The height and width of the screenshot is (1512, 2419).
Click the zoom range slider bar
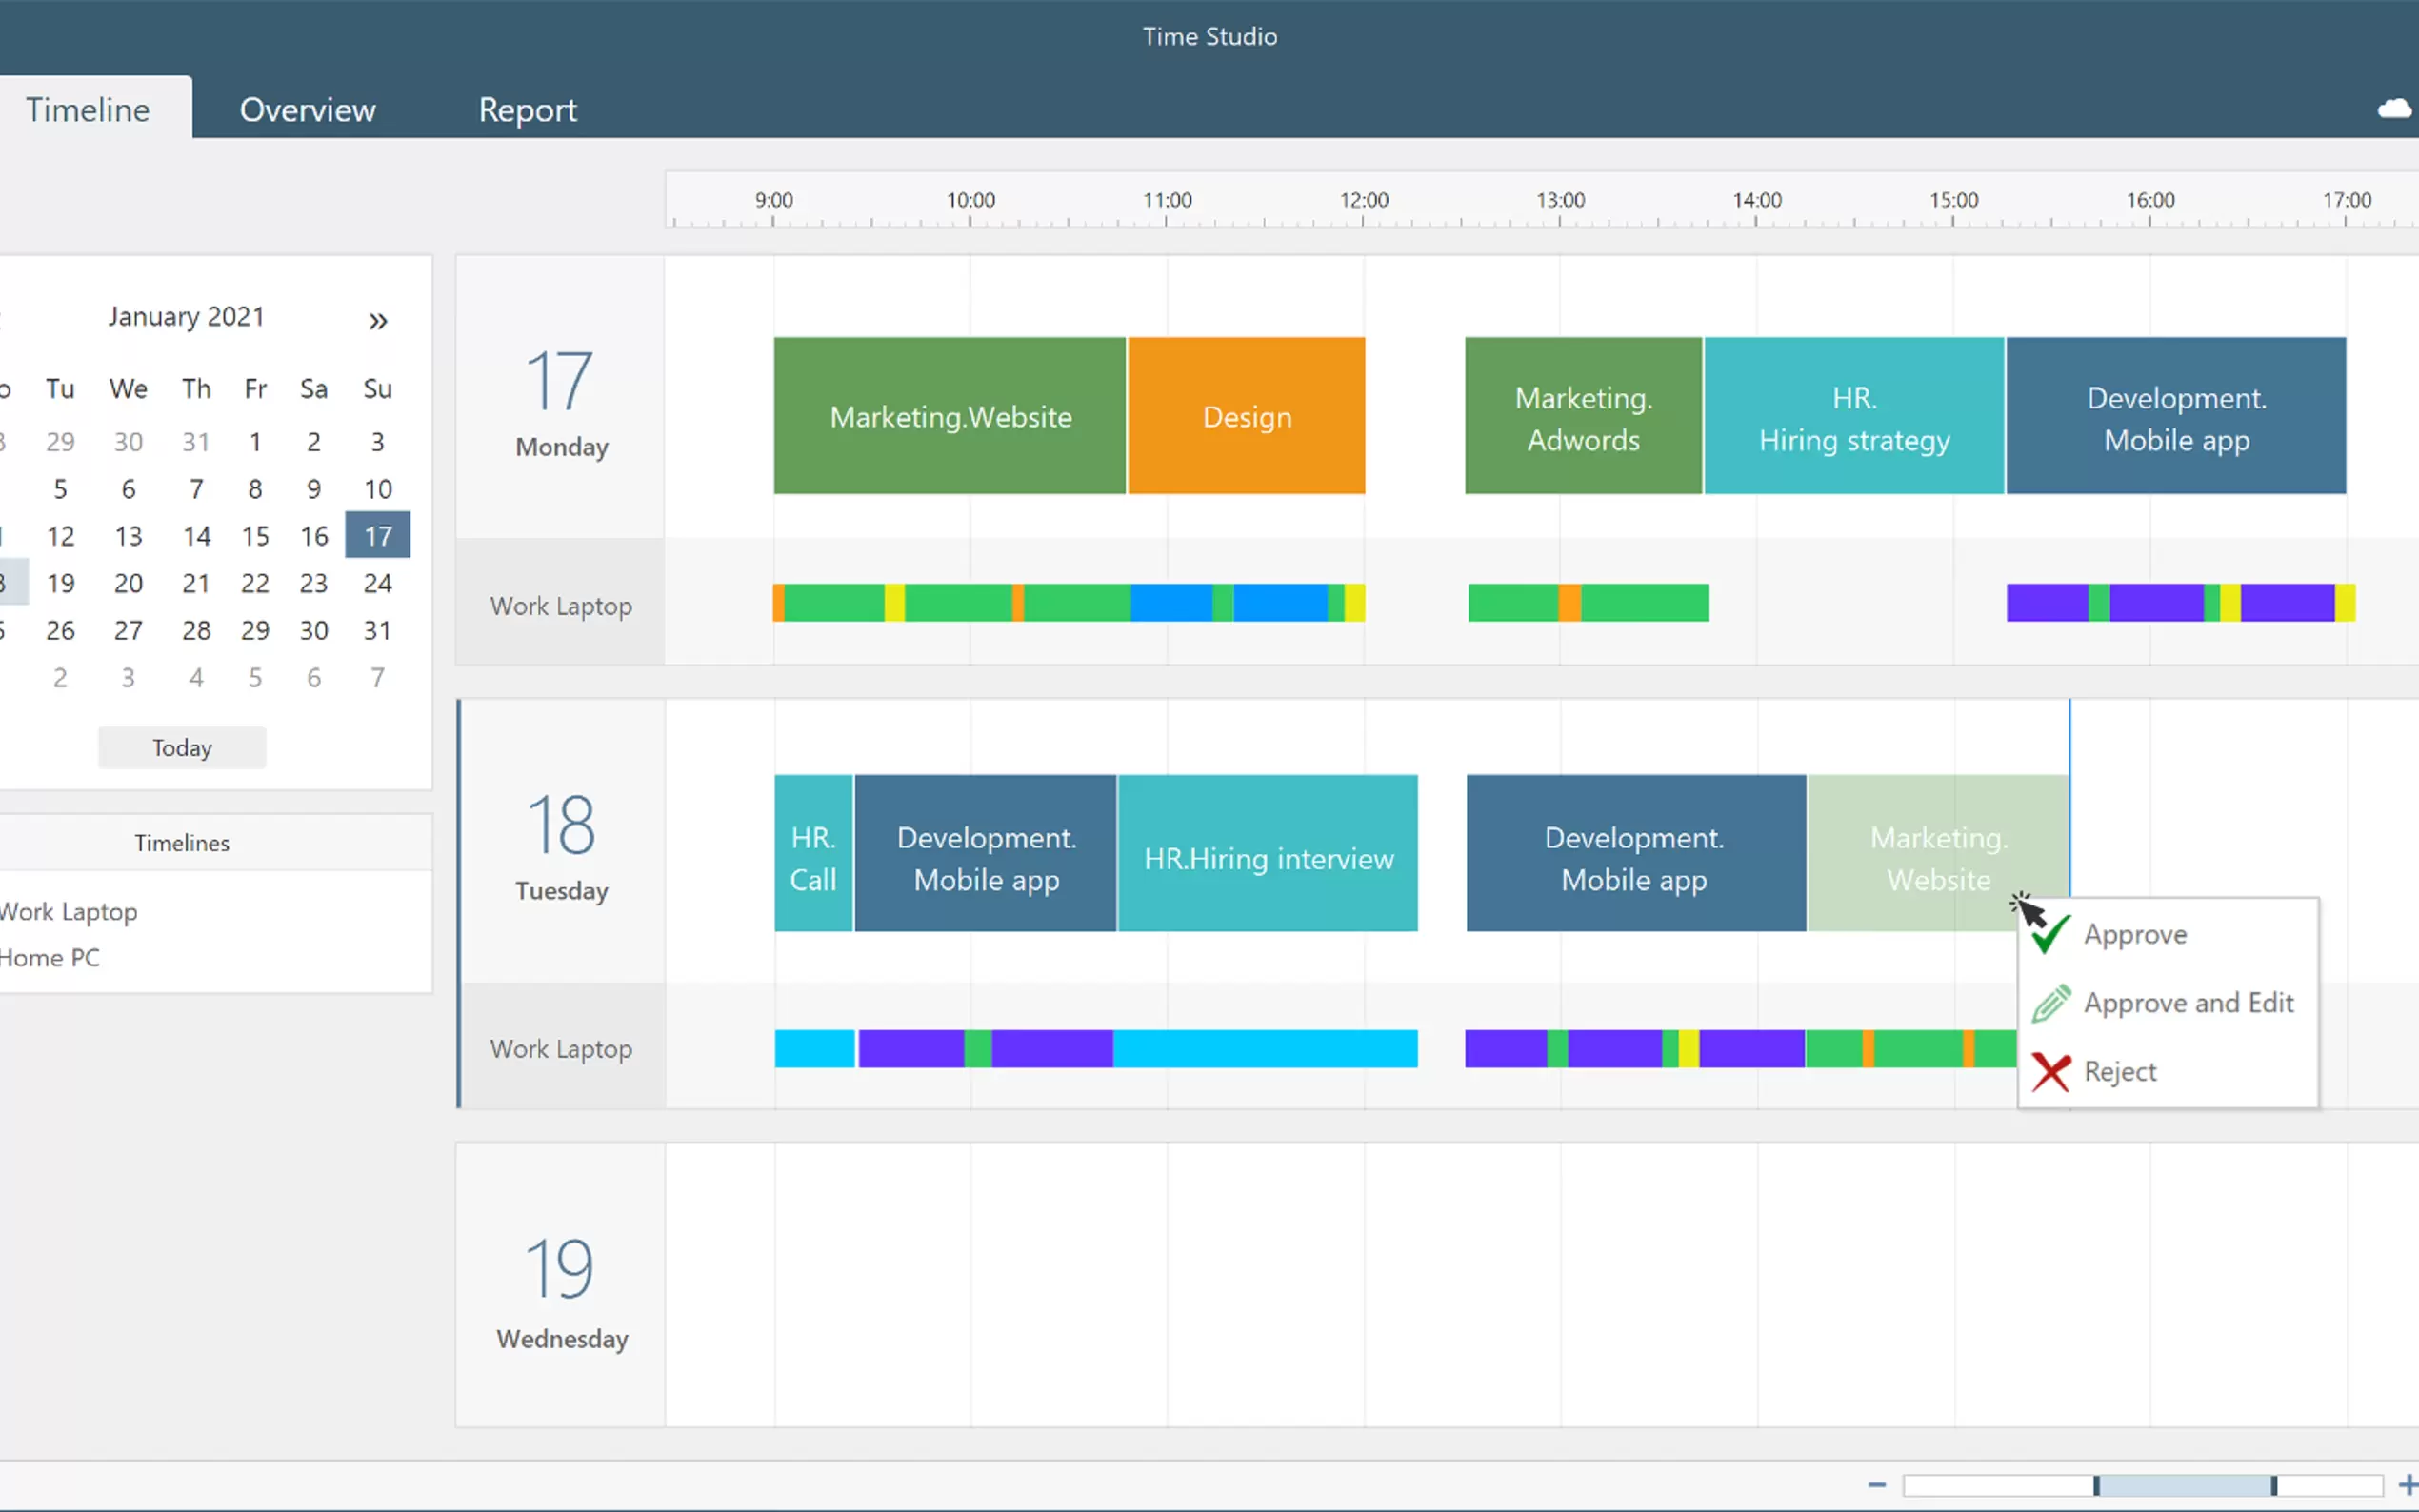click(2184, 1485)
